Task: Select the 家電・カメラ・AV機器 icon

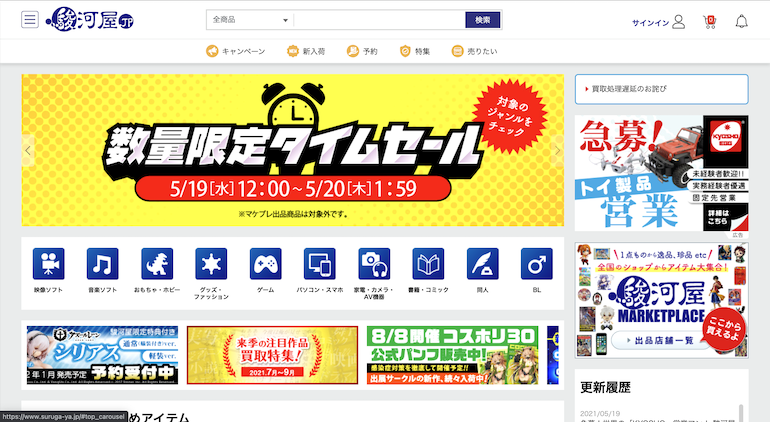Action: point(374,264)
